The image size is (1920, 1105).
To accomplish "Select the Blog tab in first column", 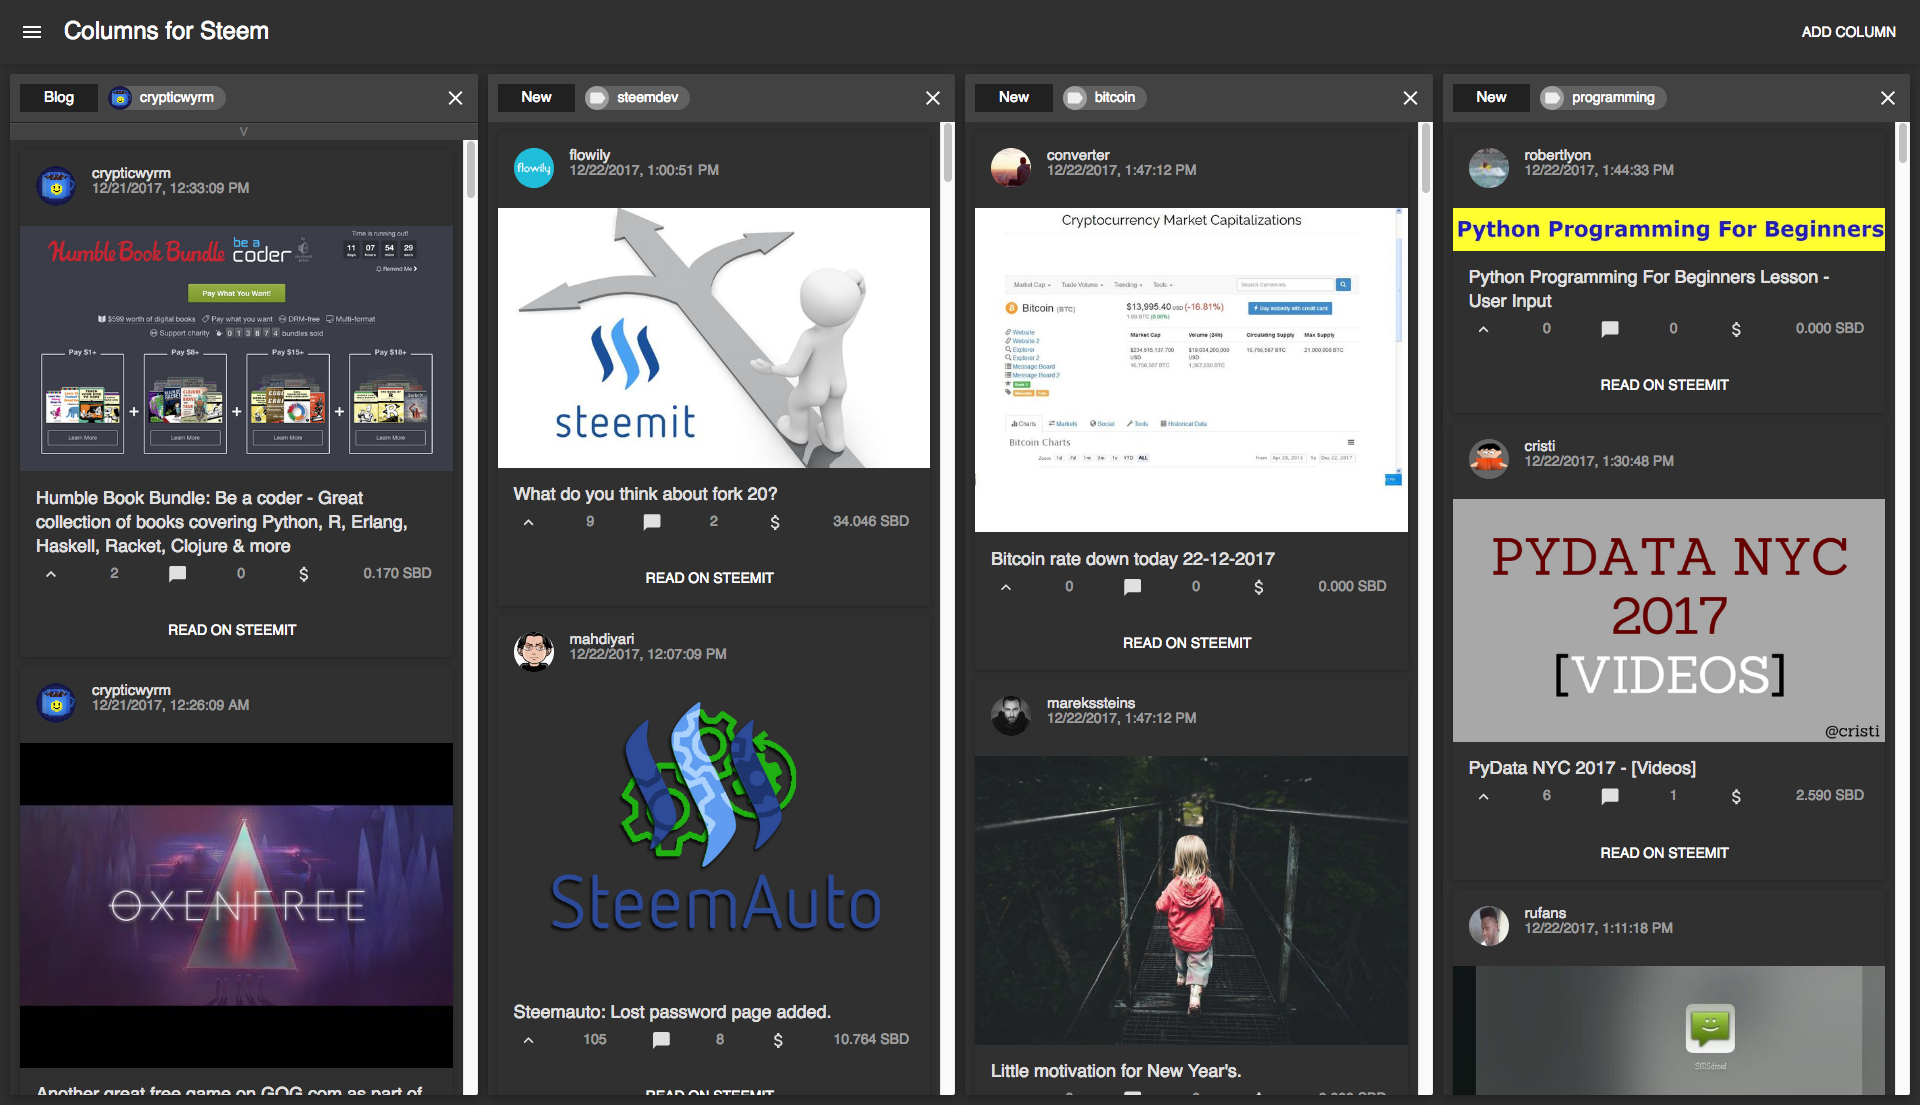I will (x=59, y=95).
